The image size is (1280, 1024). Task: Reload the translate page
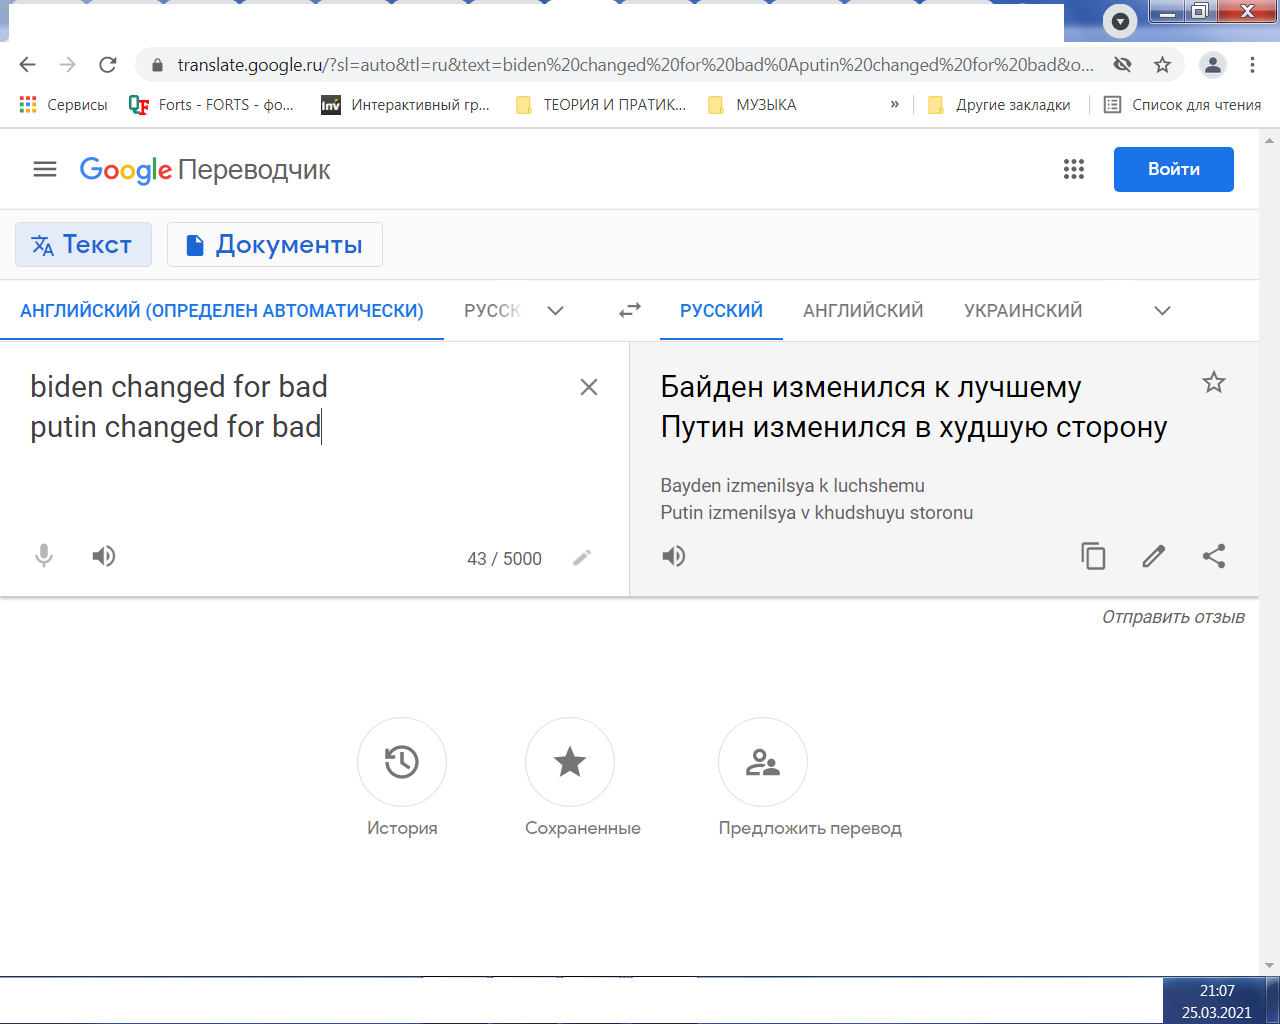[x=107, y=65]
